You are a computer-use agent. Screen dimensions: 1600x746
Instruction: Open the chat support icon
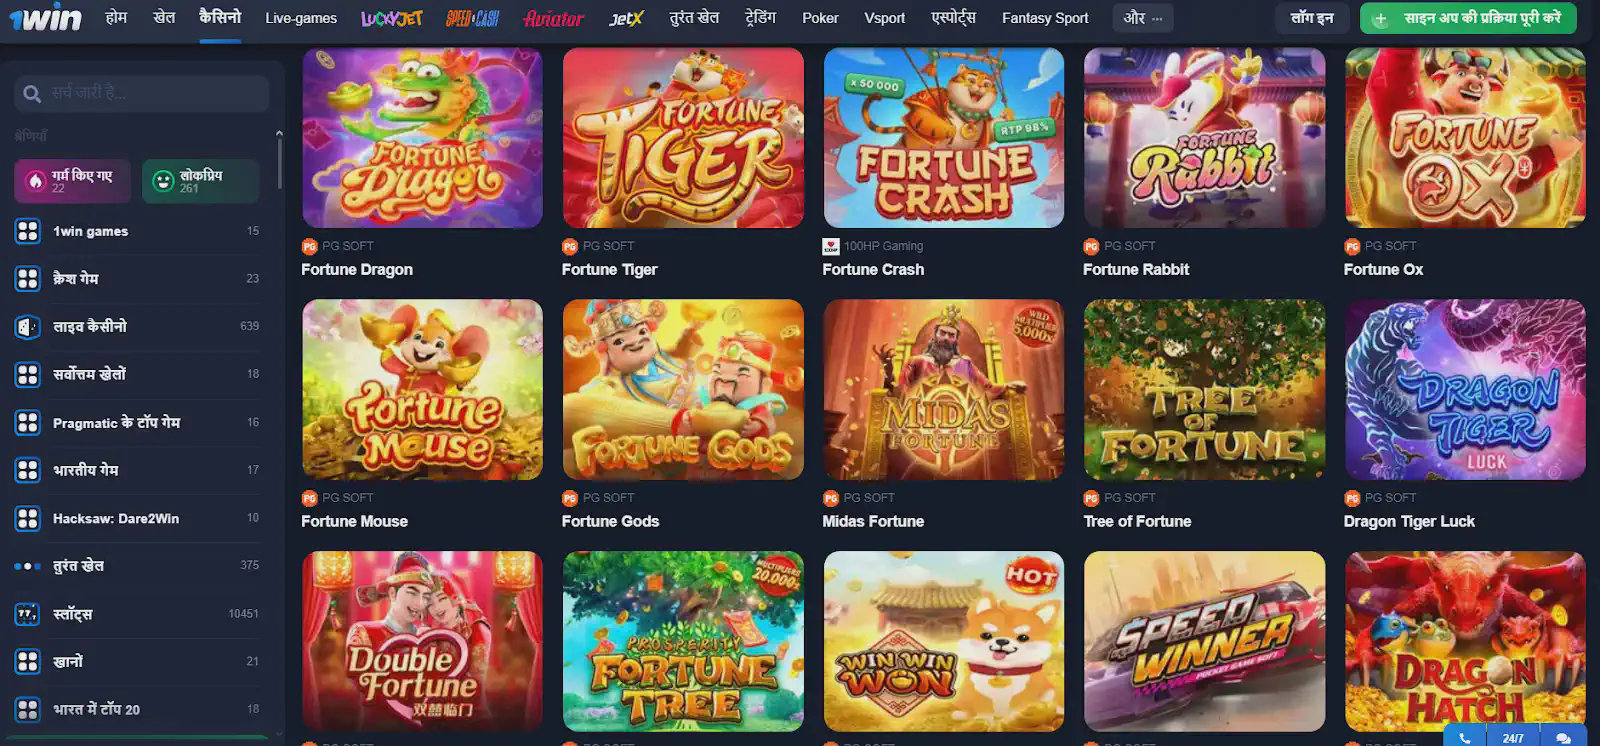pos(1564,738)
